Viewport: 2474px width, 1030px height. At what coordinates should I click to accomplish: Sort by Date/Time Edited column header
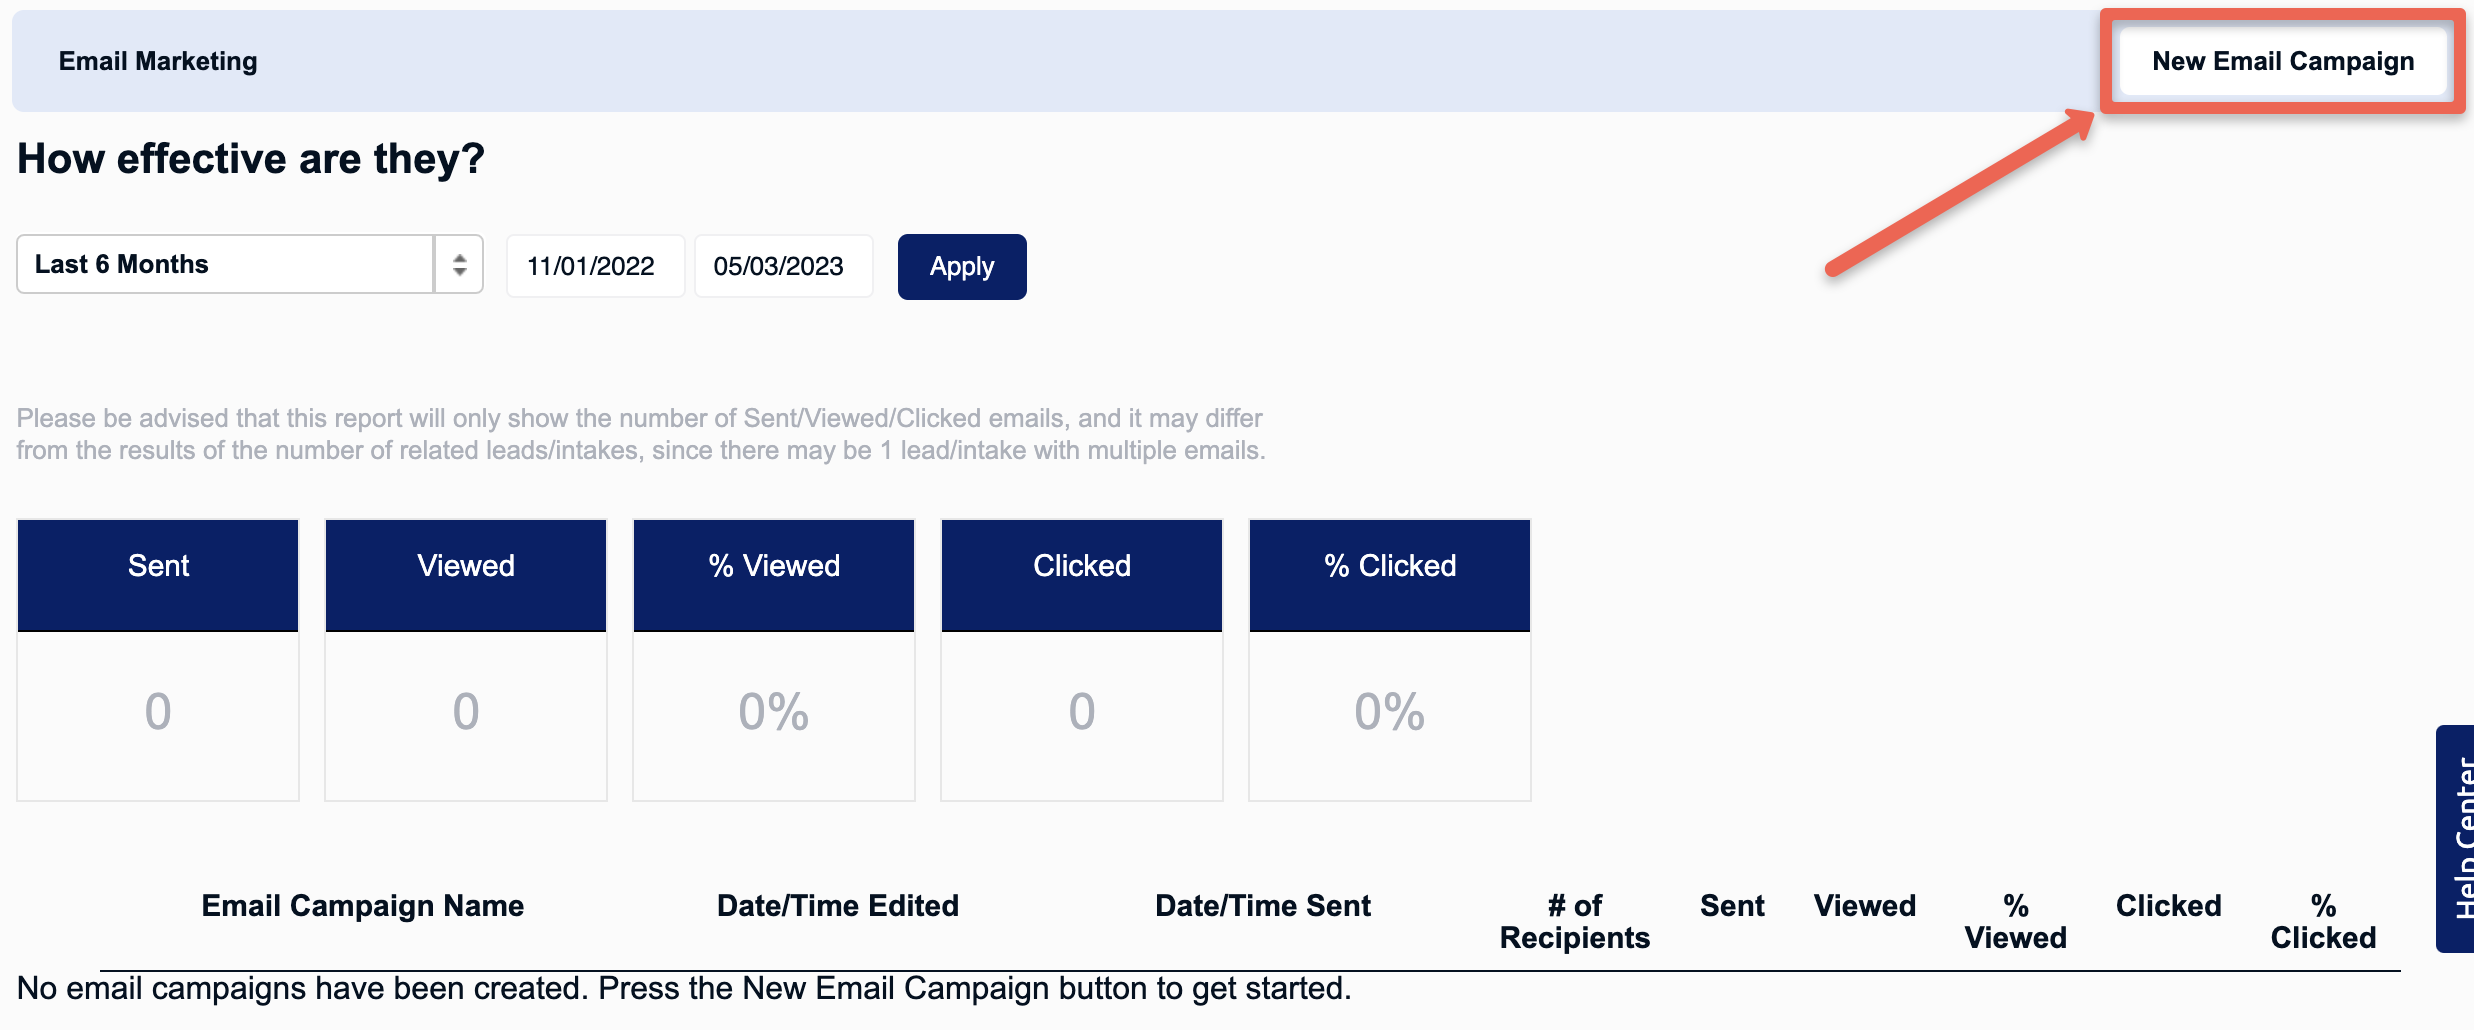(838, 906)
